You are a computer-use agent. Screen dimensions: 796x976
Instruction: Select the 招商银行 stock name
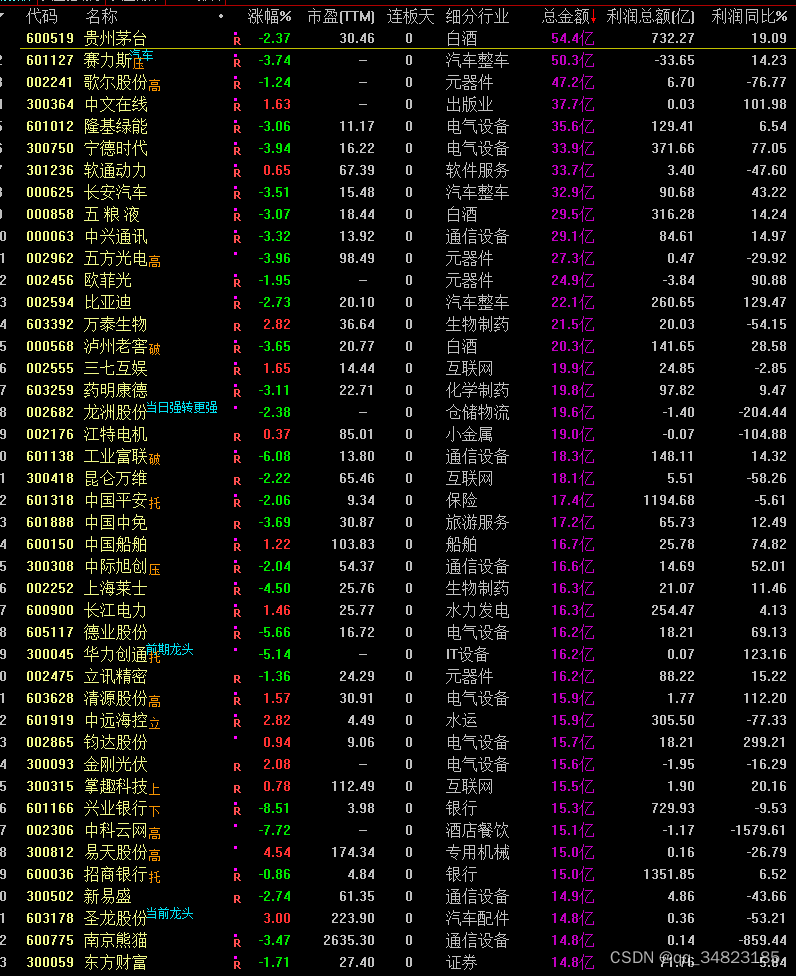click(115, 875)
